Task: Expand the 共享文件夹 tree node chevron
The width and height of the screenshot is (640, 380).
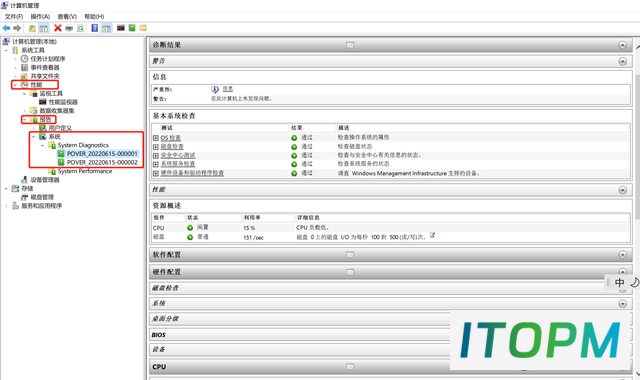Action: (16, 76)
